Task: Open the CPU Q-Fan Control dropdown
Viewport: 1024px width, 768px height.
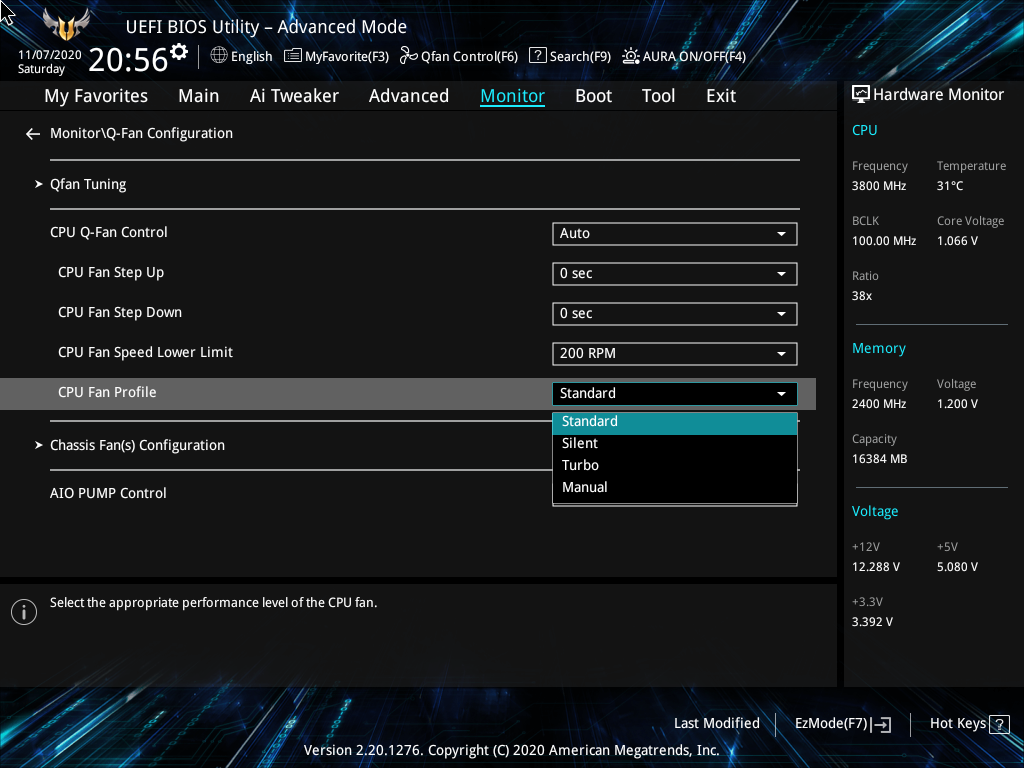Action: point(675,234)
